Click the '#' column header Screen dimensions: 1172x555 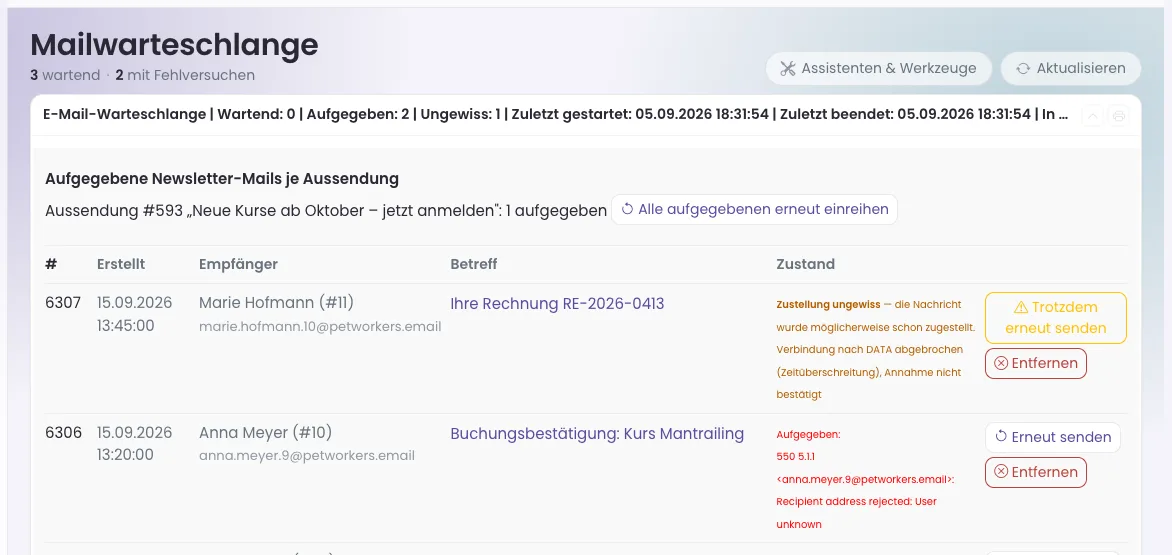pyautogui.click(x=51, y=264)
